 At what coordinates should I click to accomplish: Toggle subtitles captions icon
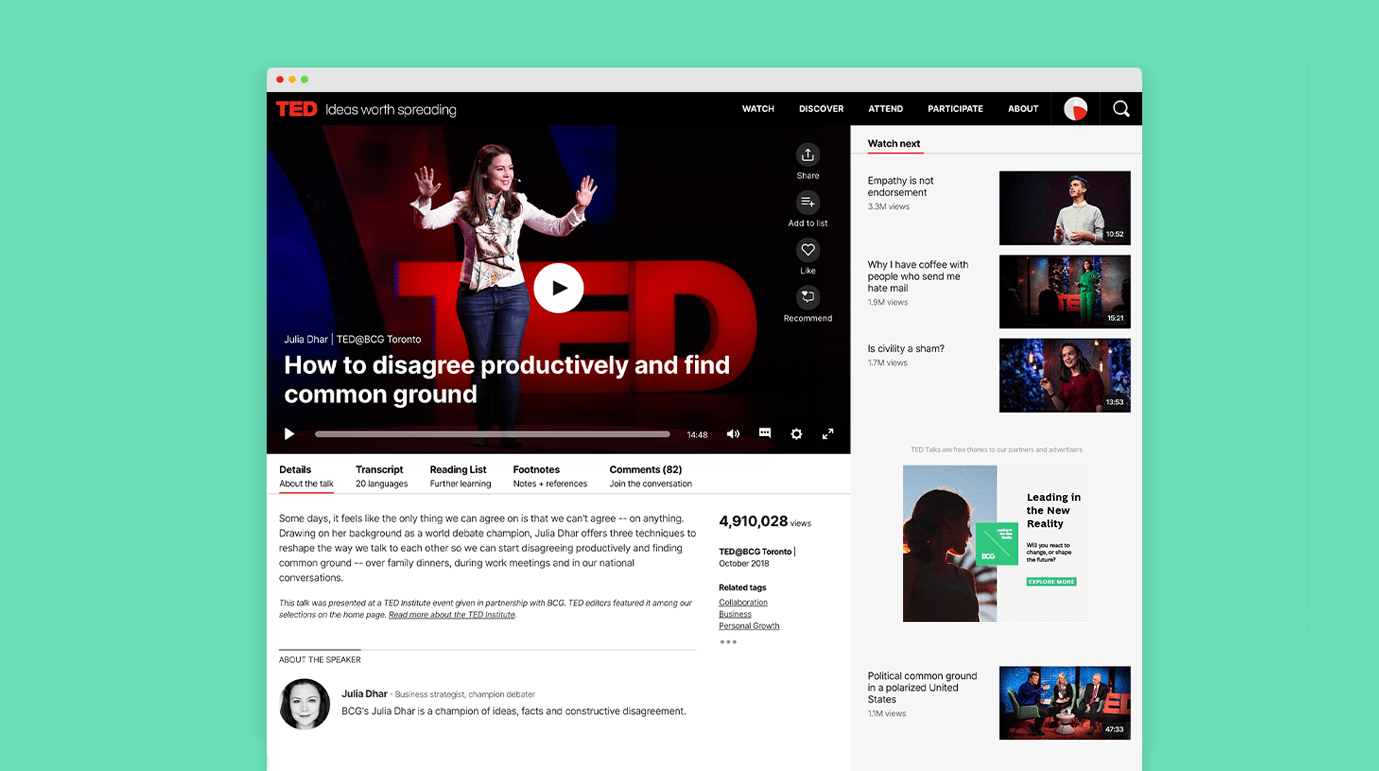[765, 433]
